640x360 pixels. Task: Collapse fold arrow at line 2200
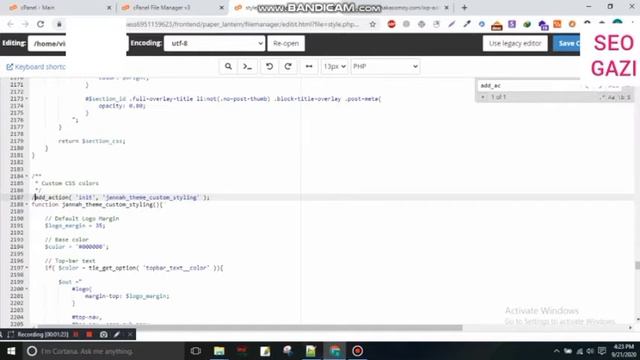27,289
